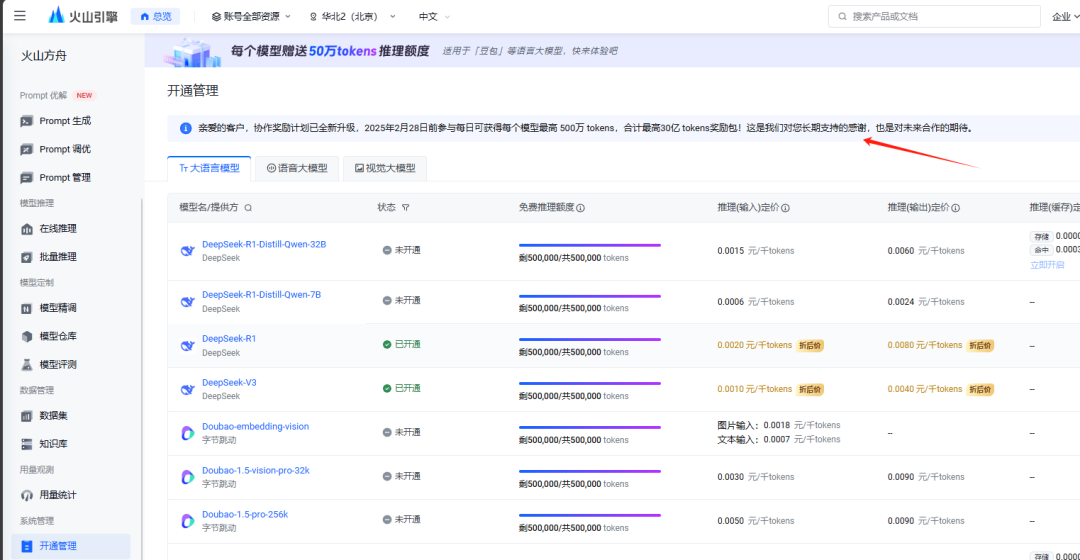Click the 批量推理 sidebar icon
Screen dimensions: 1080x560
click(x=26, y=257)
